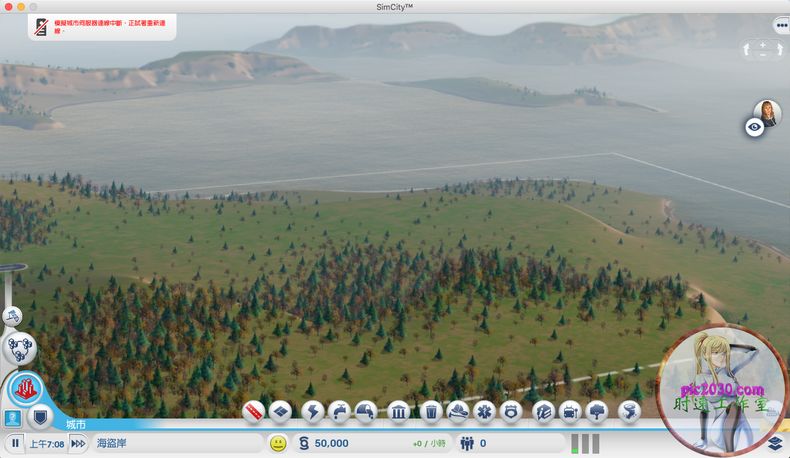Click the 50,000 treasury balance
Image resolution: width=790 pixels, height=458 pixels.
(332, 443)
